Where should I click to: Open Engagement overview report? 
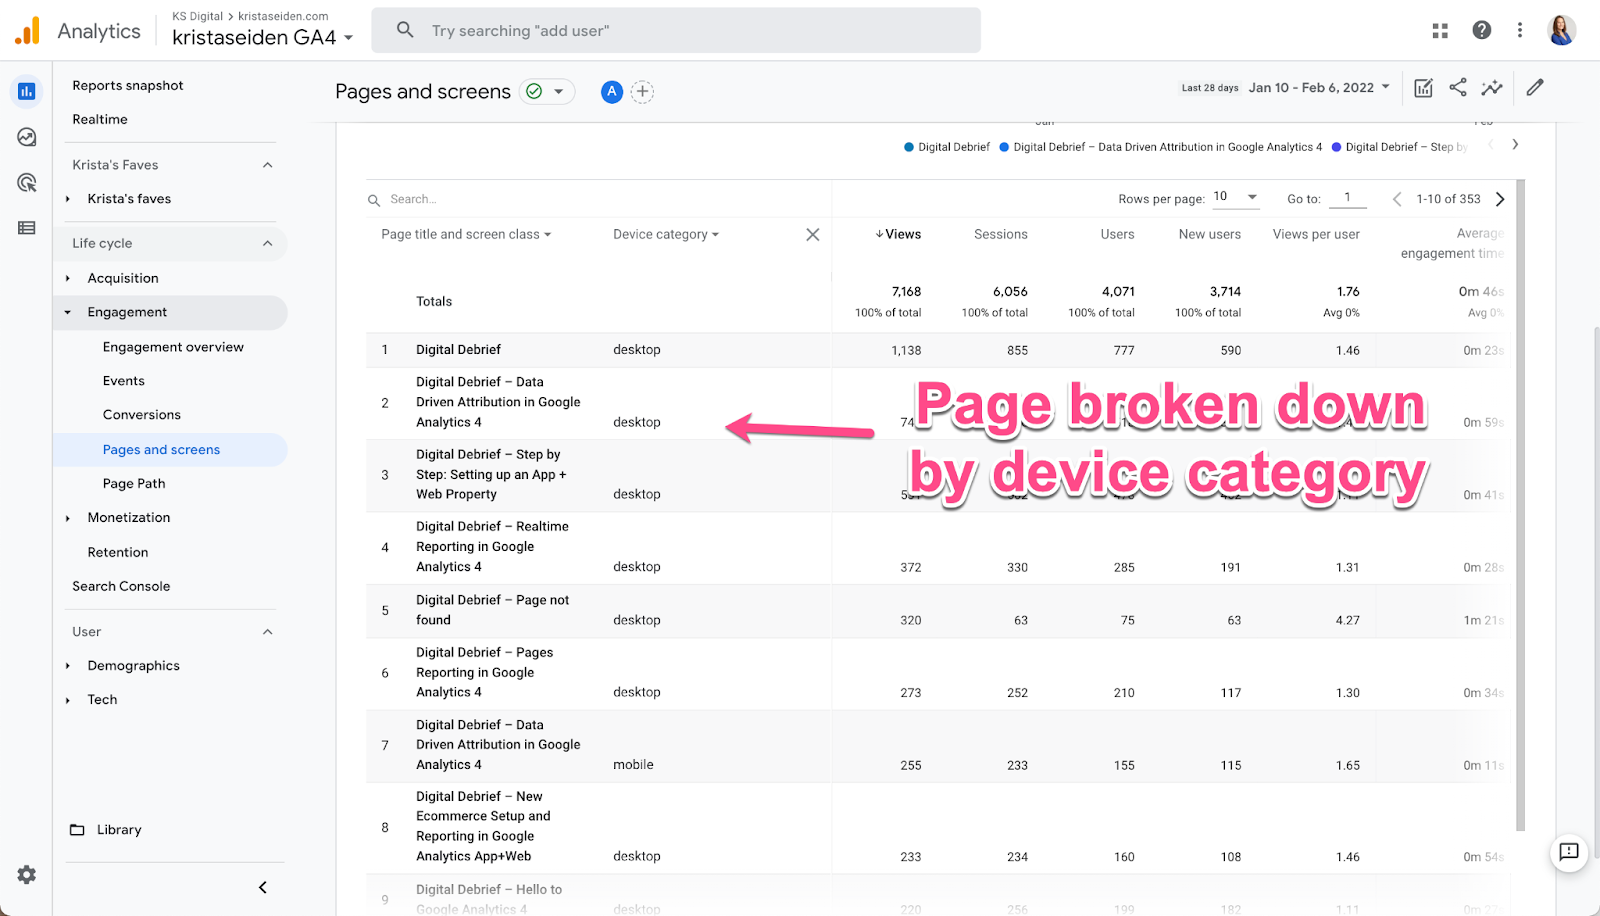tap(173, 347)
